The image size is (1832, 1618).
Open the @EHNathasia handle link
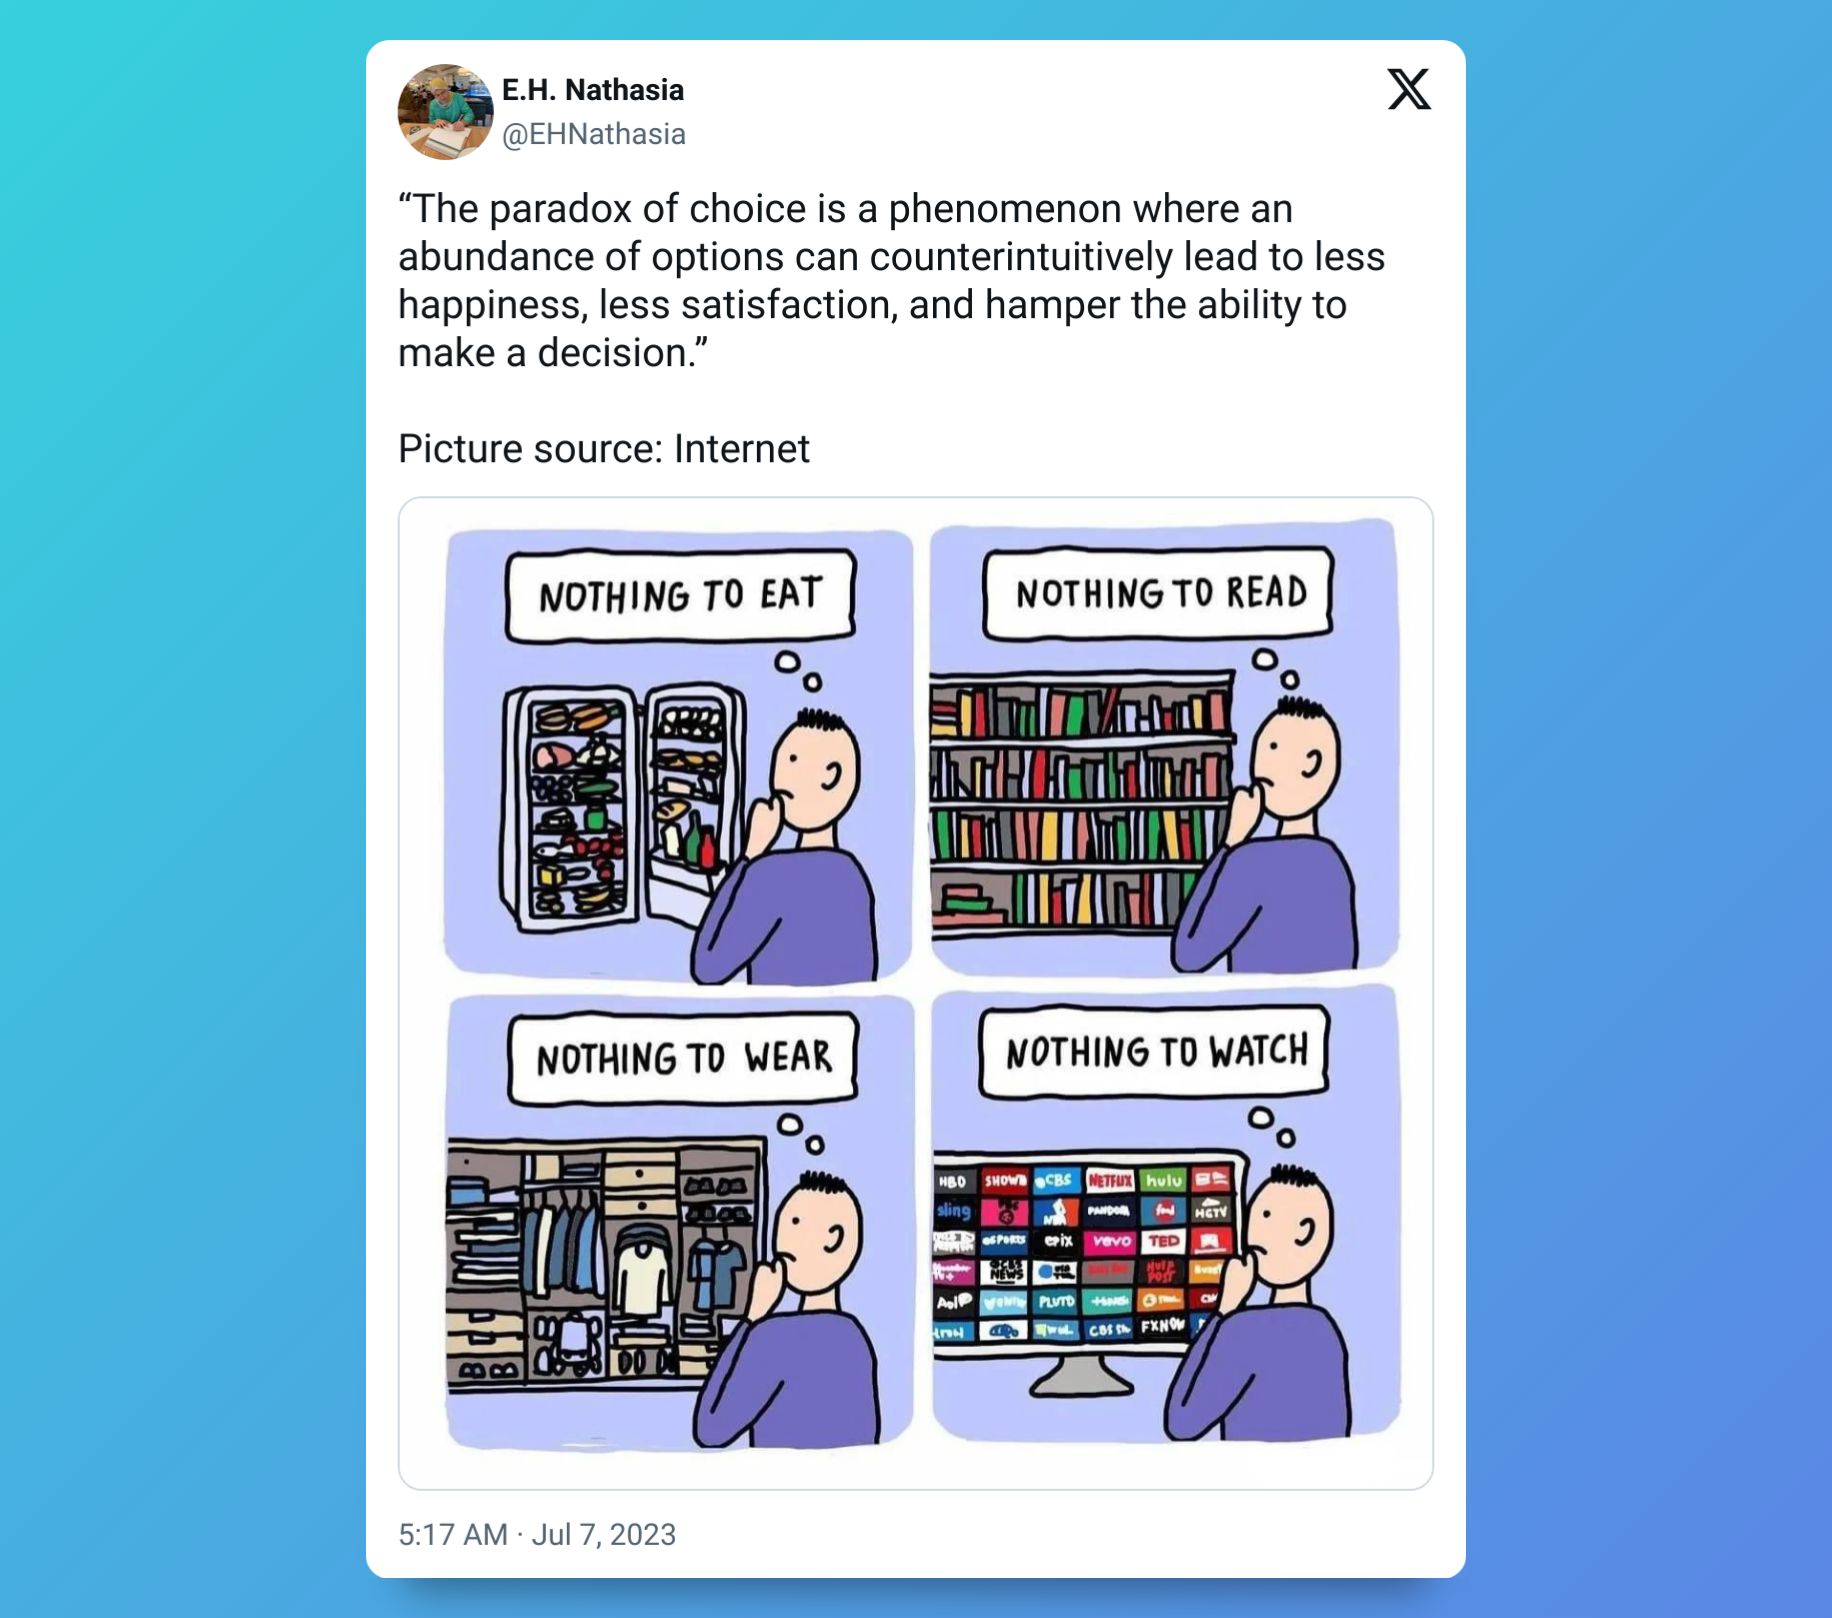tap(594, 134)
